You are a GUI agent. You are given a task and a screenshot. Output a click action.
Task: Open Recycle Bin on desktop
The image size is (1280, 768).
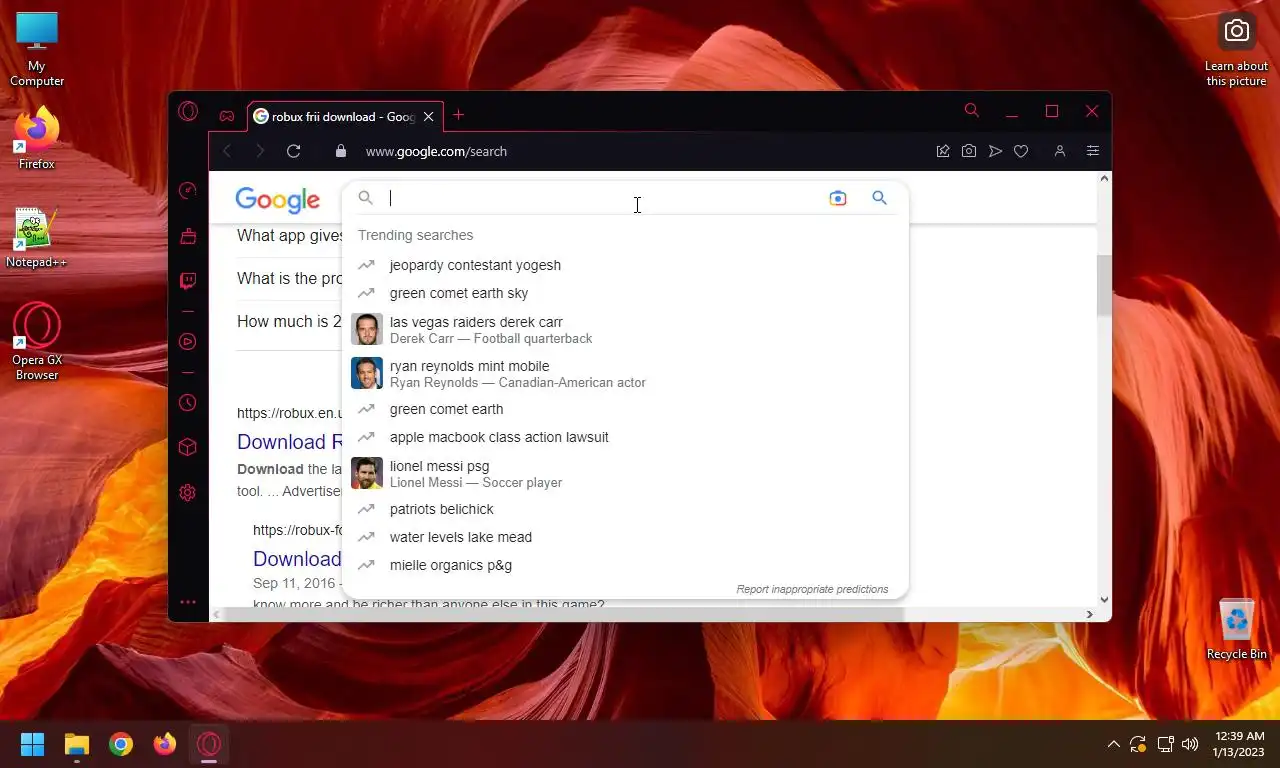point(1237,629)
